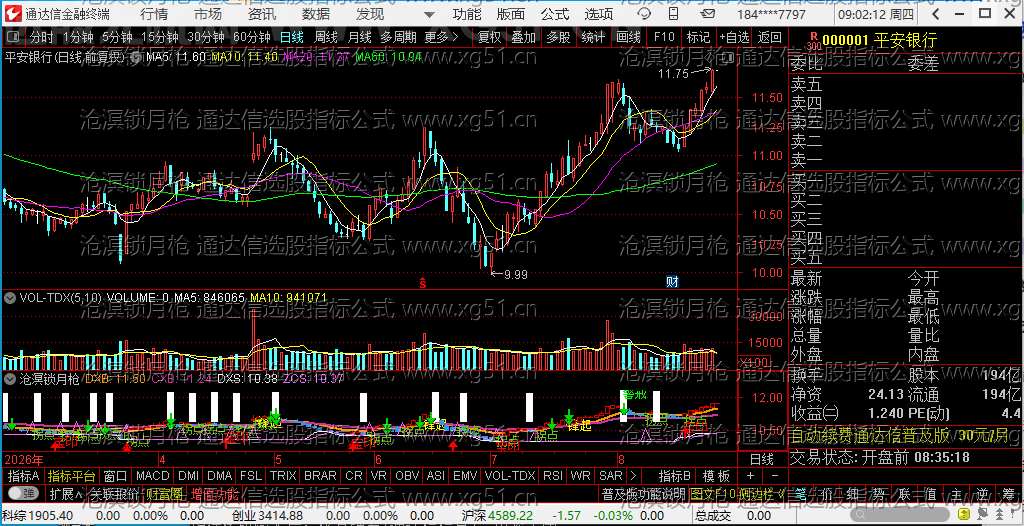Select the TRIX indicator tab
Screen dimensions: 1024x526
tap(283, 476)
